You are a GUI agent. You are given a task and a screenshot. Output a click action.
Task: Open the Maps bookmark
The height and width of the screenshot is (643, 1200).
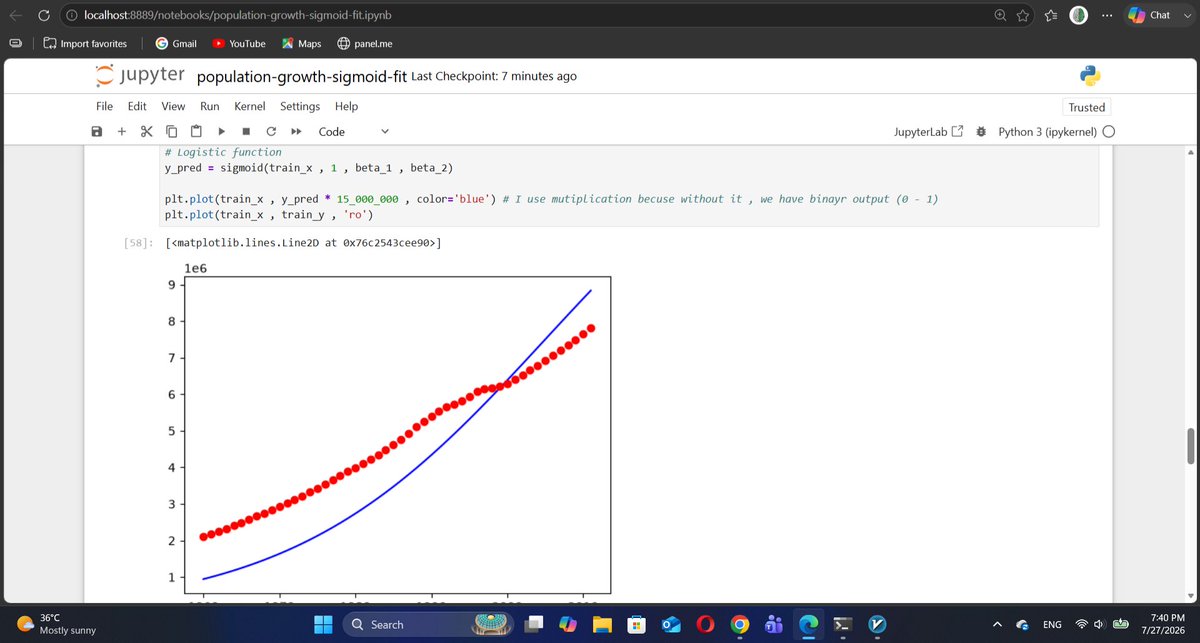click(x=301, y=44)
